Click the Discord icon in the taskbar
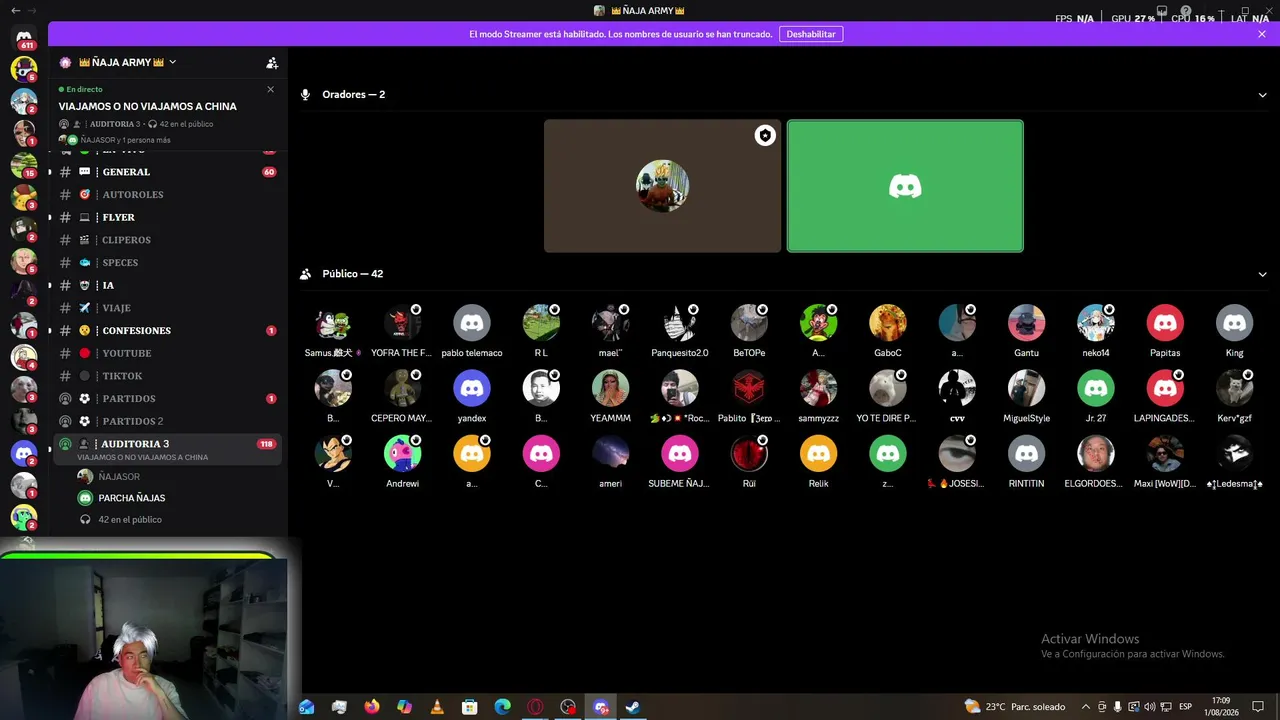Viewport: 1280px width, 720px height. coord(601,707)
